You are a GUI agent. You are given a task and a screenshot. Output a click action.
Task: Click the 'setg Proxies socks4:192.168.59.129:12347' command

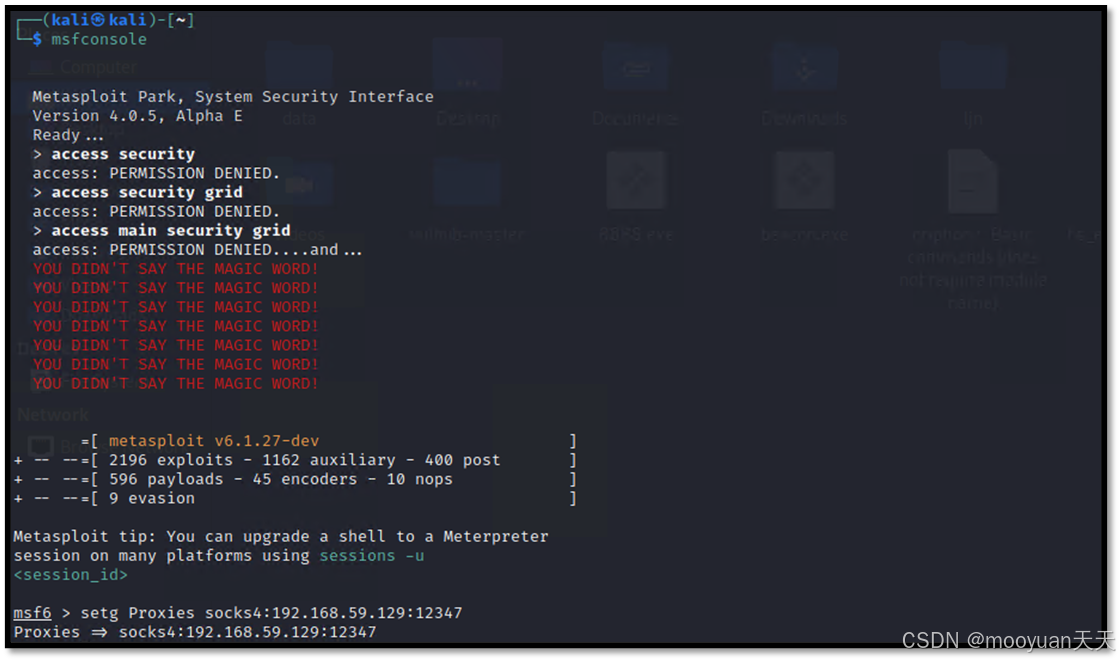coord(271,613)
